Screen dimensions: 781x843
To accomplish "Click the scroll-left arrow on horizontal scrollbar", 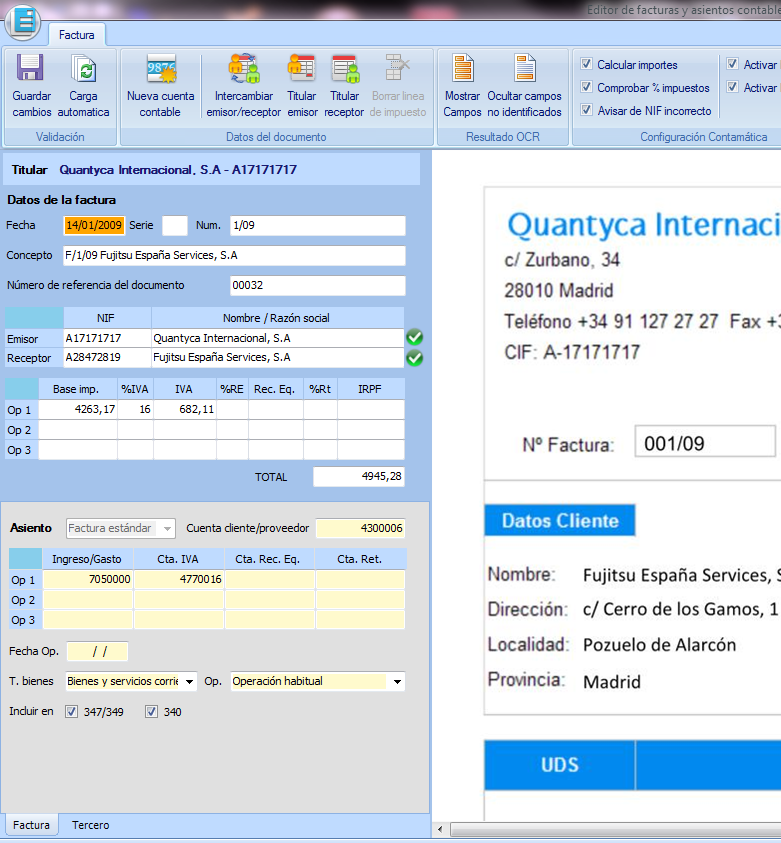I will (x=440, y=830).
